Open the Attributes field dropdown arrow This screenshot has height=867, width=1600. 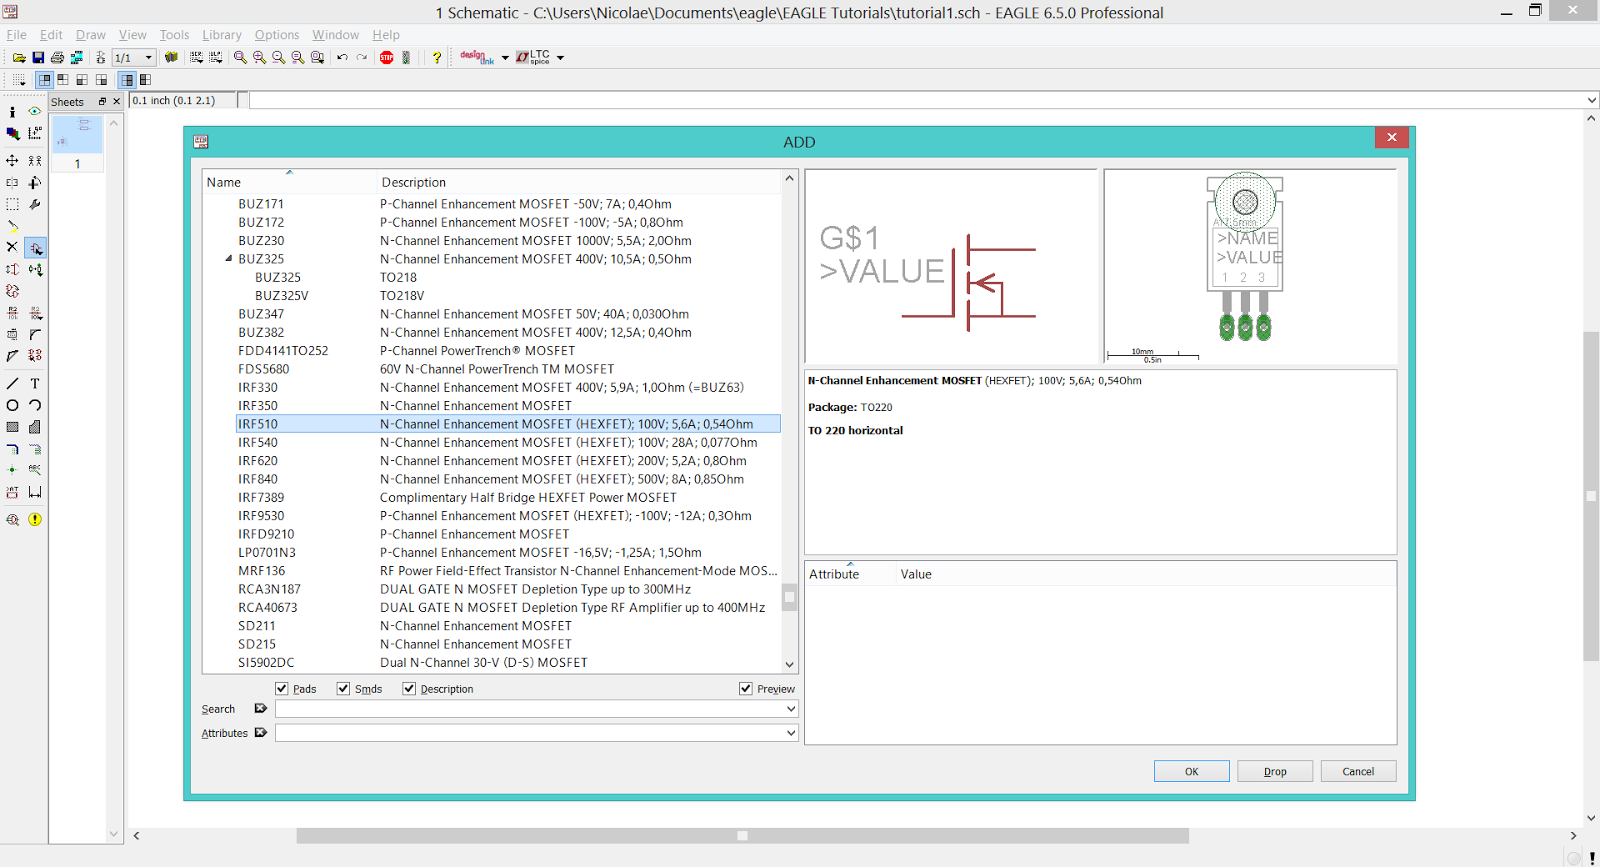[791, 733]
